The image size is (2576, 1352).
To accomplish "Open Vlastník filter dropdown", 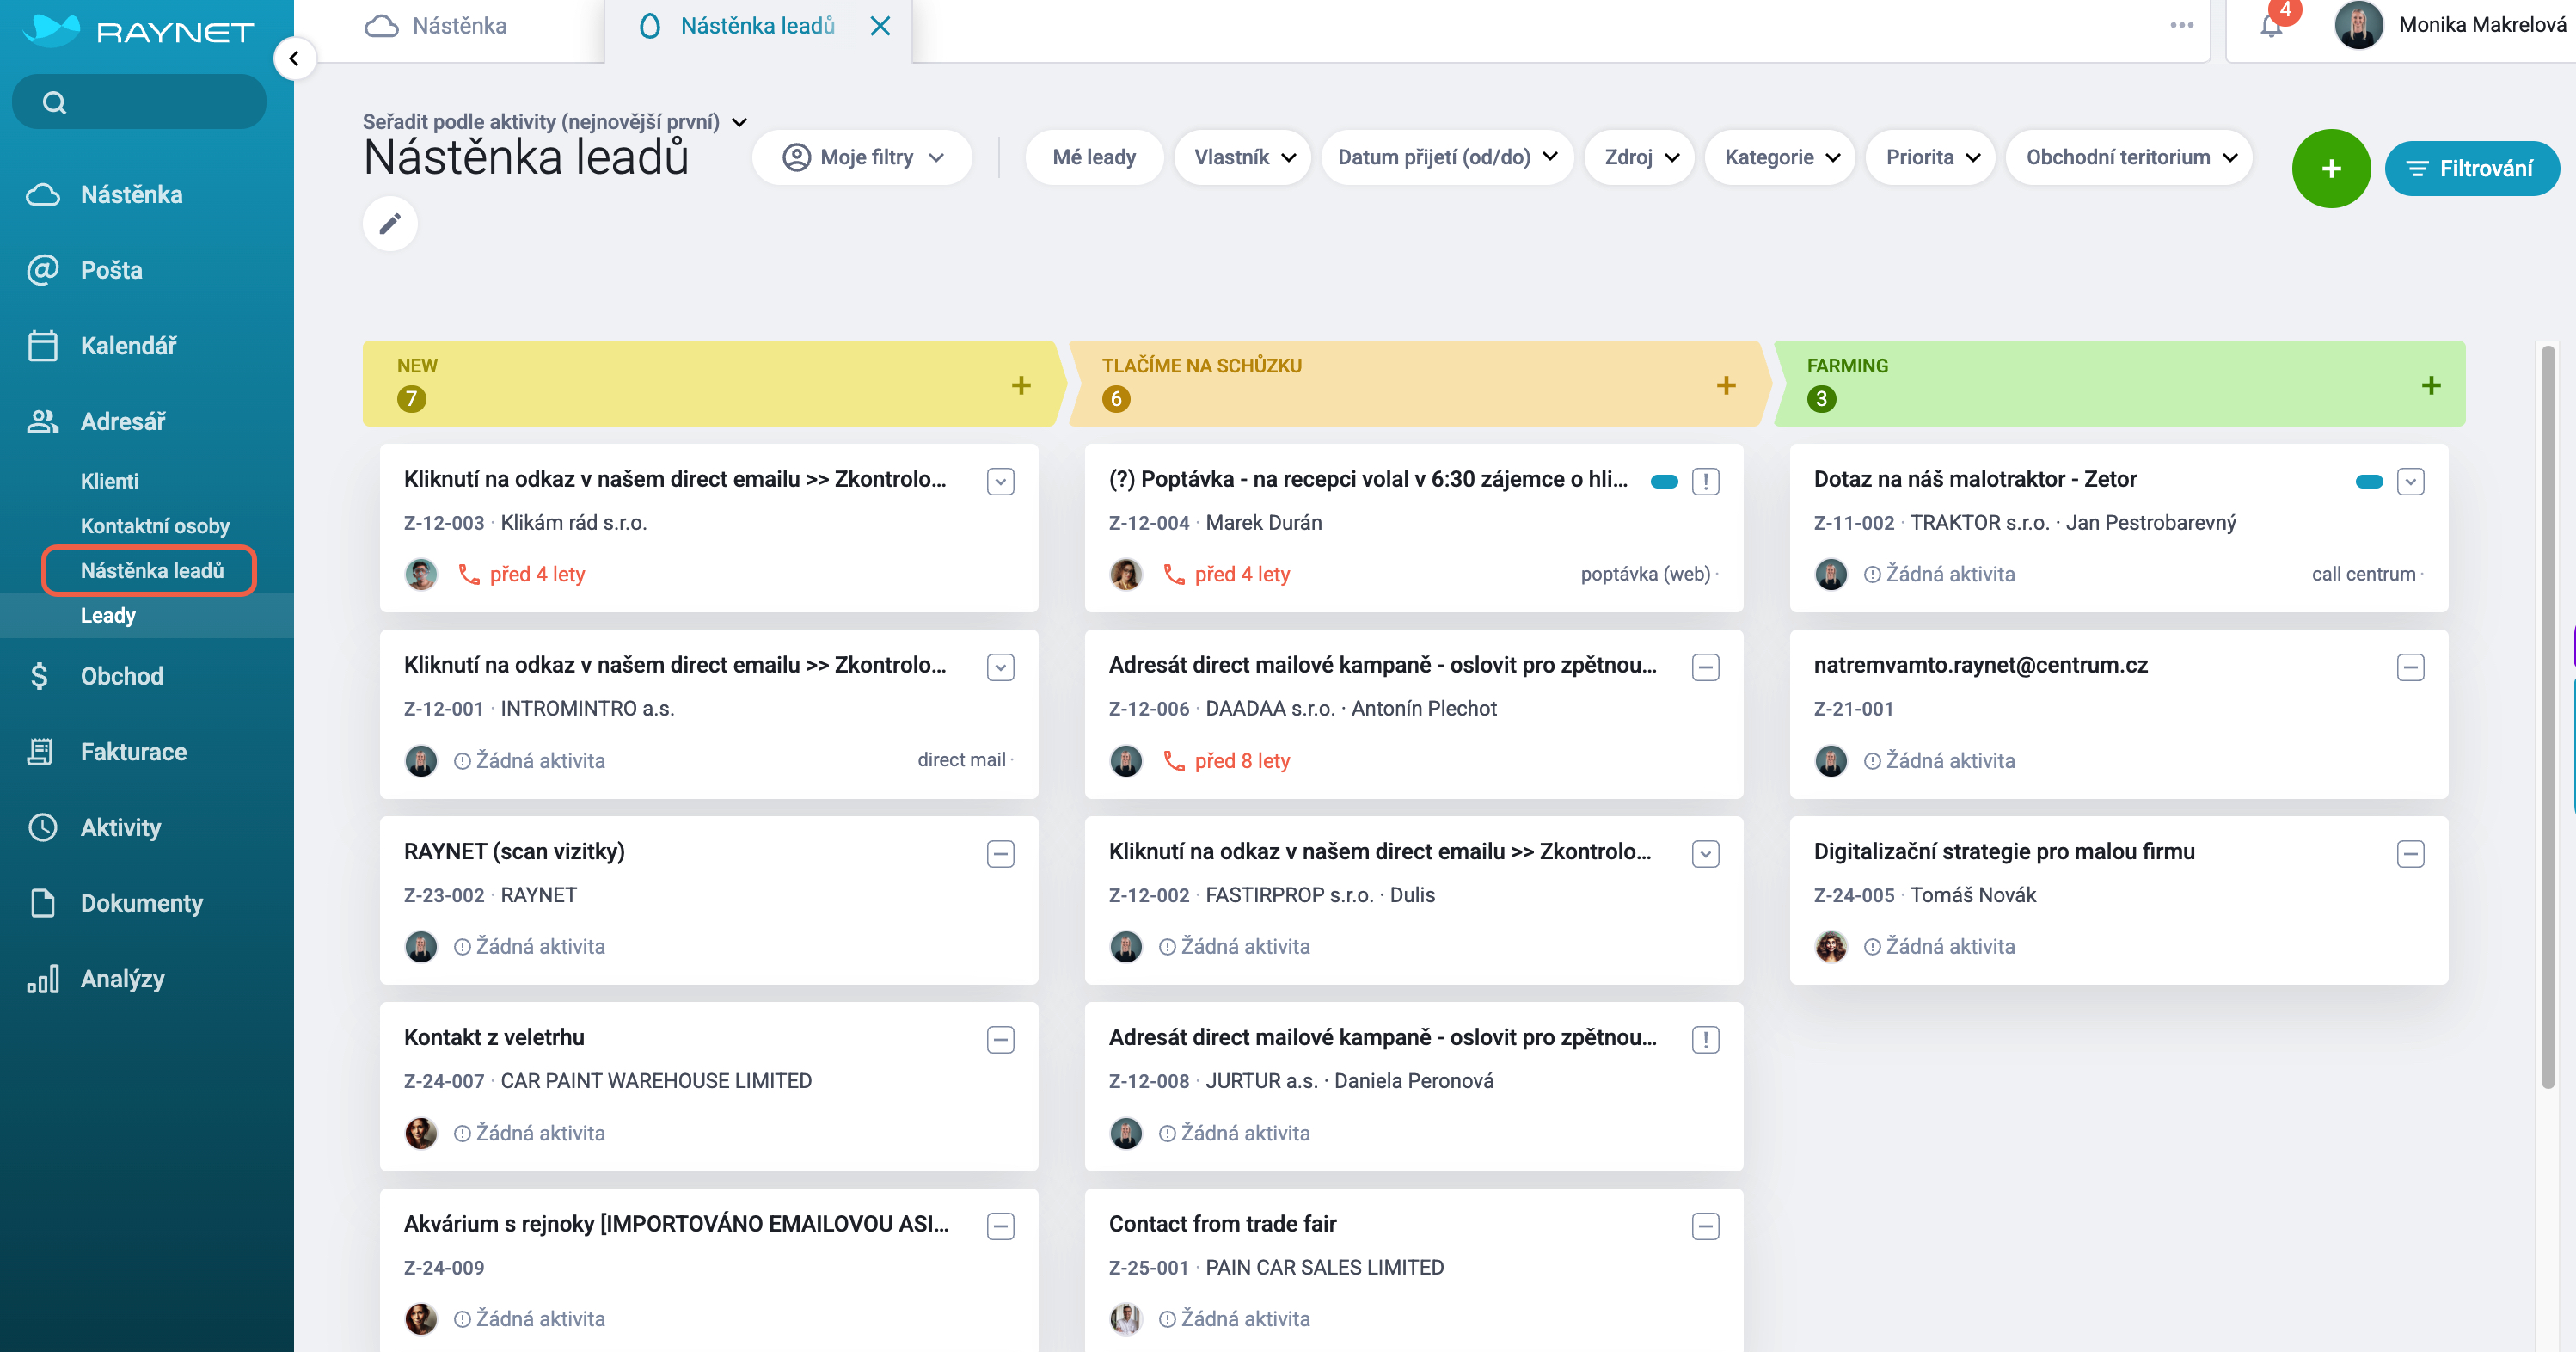I will tap(1243, 157).
